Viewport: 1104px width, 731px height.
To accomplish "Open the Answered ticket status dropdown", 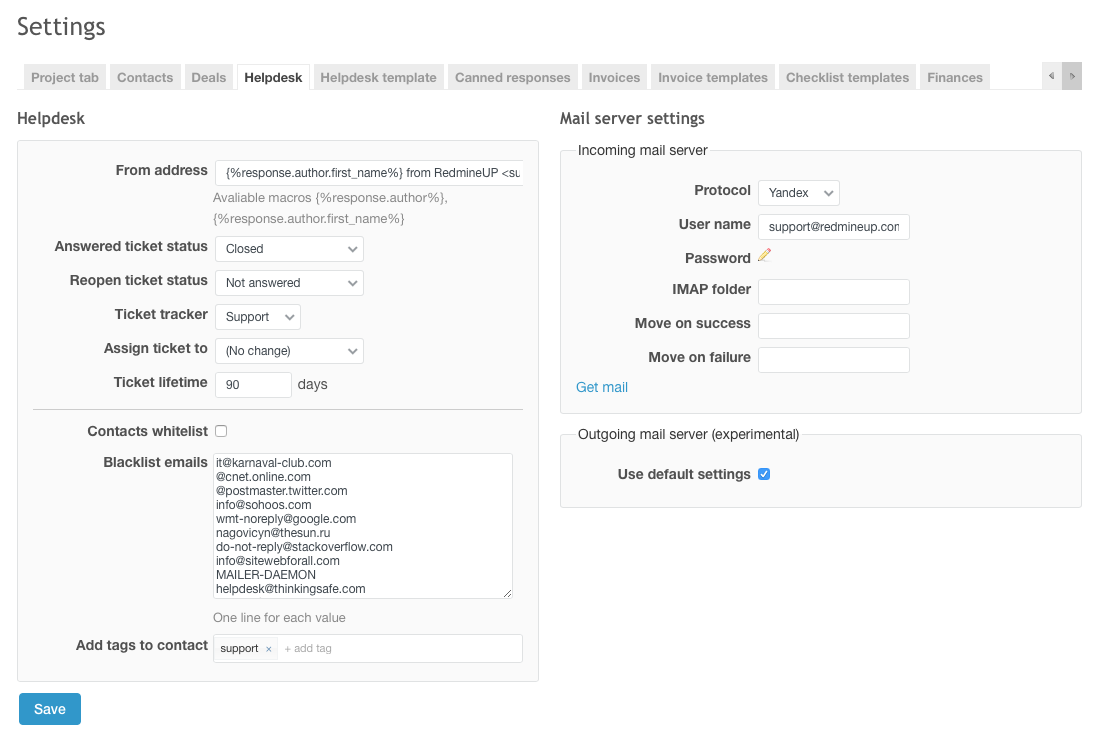I will (x=289, y=248).
